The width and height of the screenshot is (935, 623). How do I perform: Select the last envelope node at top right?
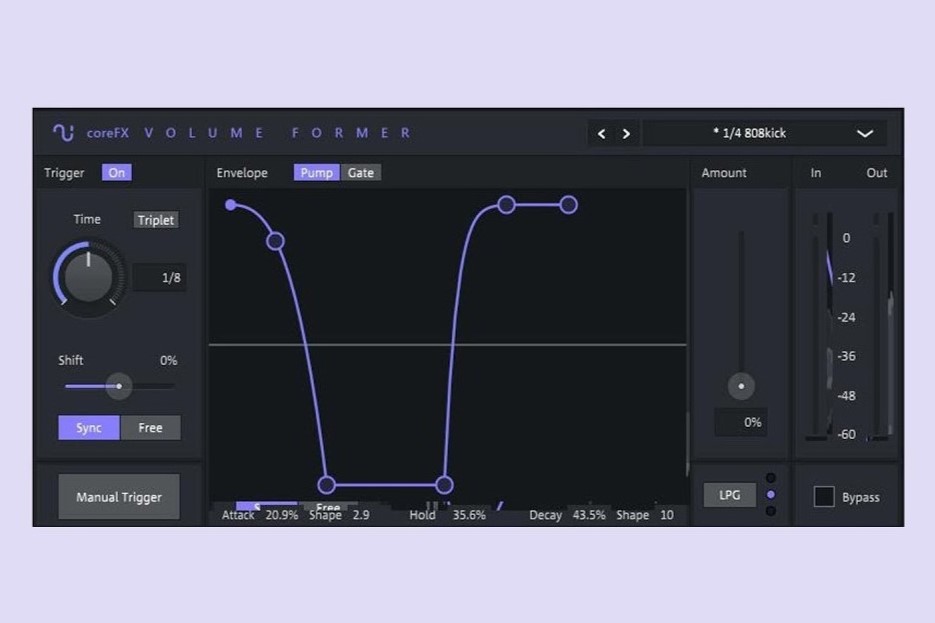568,205
